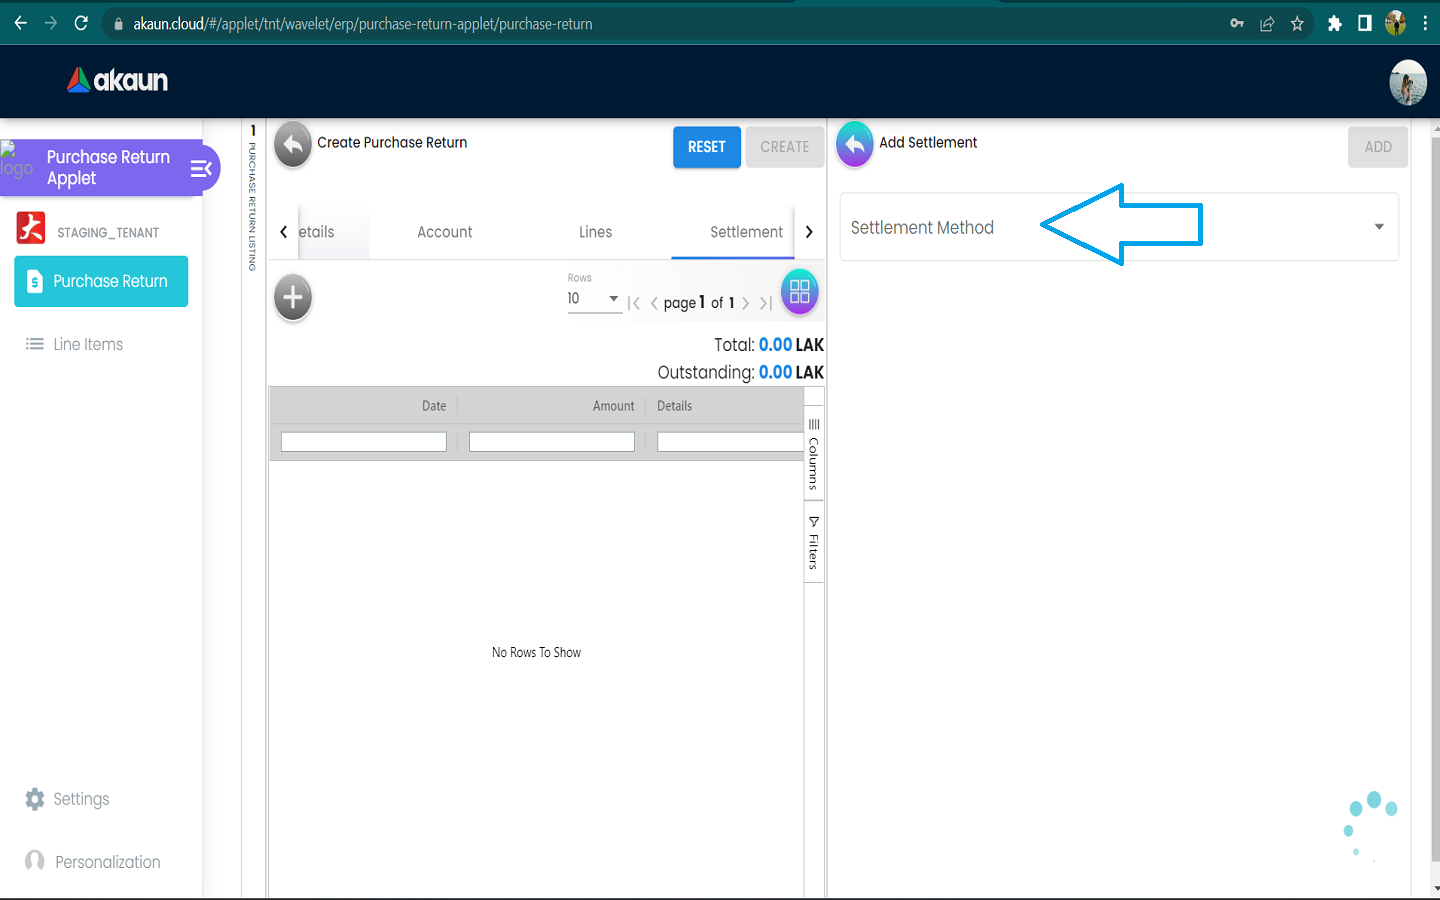Sort by Details column header
1440x900 pixels.
click(x=675, y=406)
